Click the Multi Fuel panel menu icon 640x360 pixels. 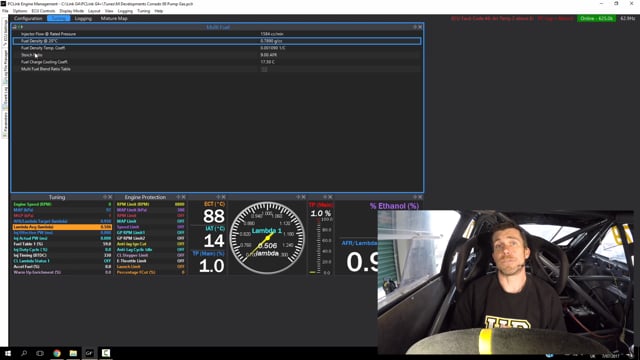point(15,27)
